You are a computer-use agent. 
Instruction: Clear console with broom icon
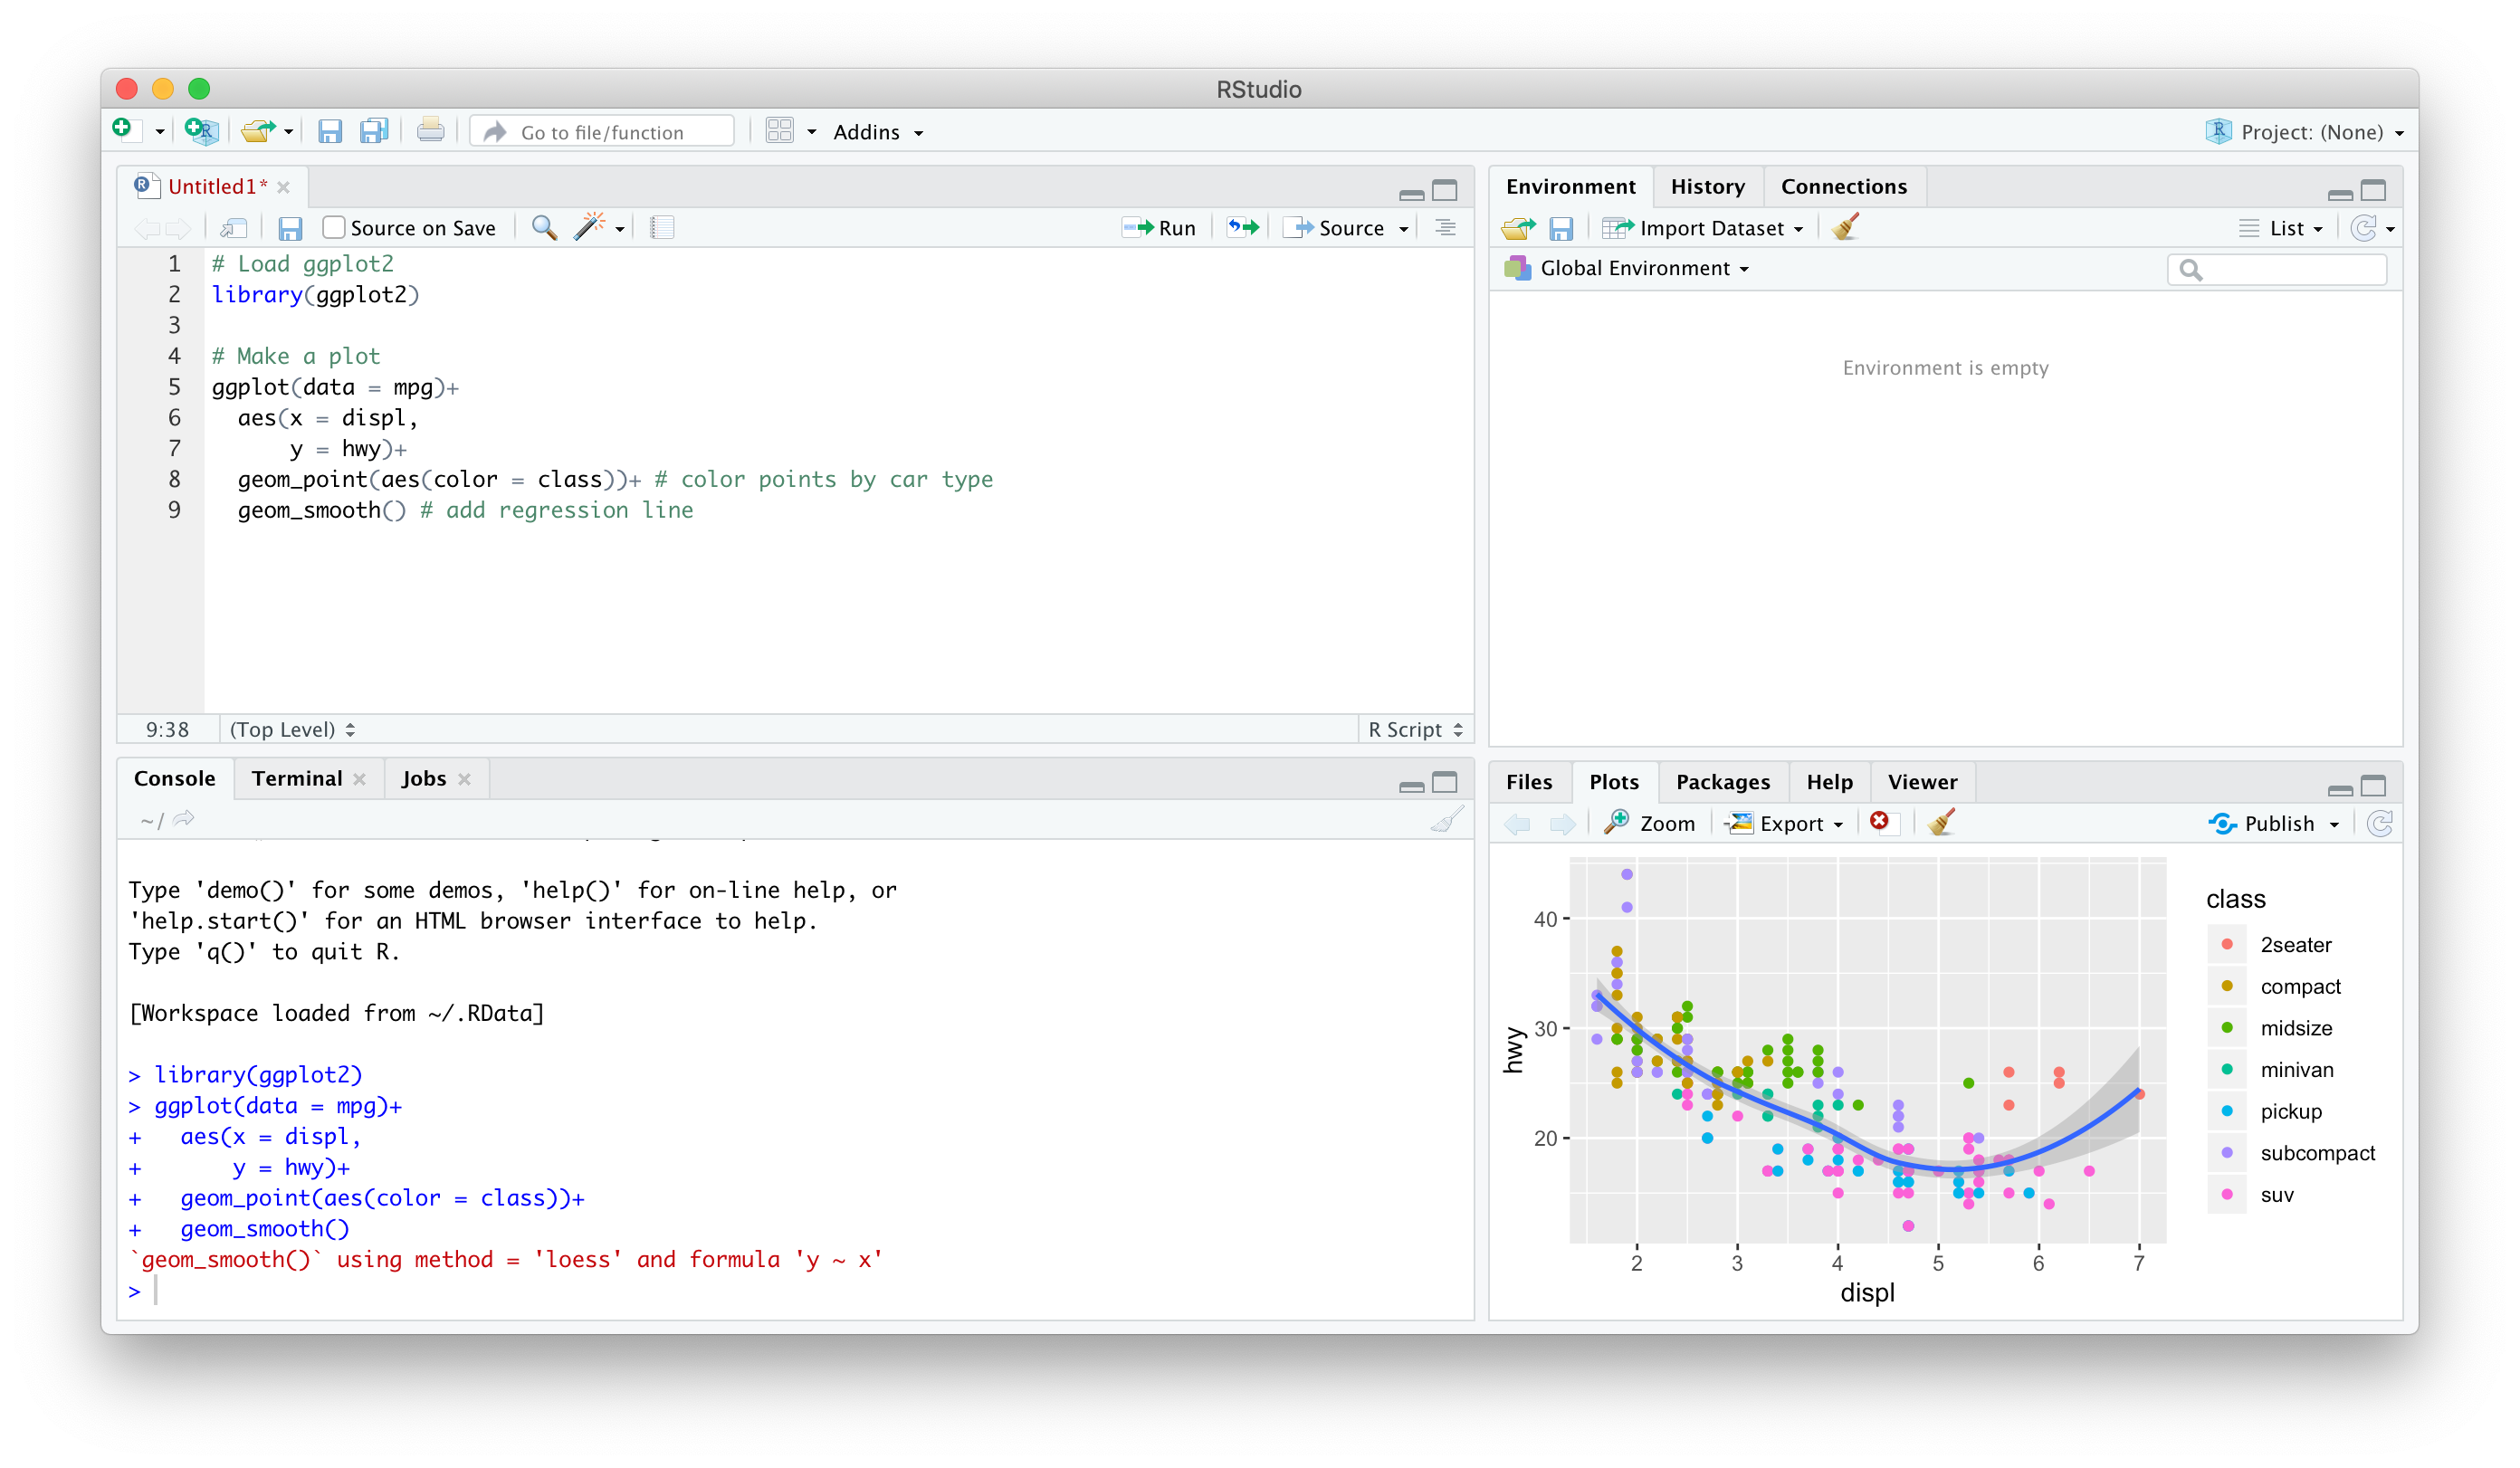[x=1446, y=820]
